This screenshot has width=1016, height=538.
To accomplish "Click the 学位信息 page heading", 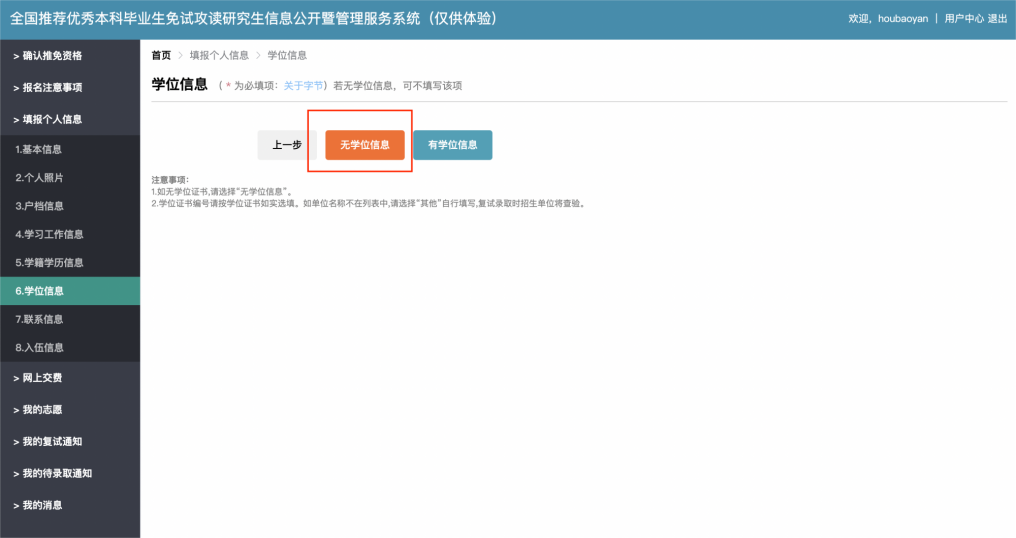I will 179,84.
